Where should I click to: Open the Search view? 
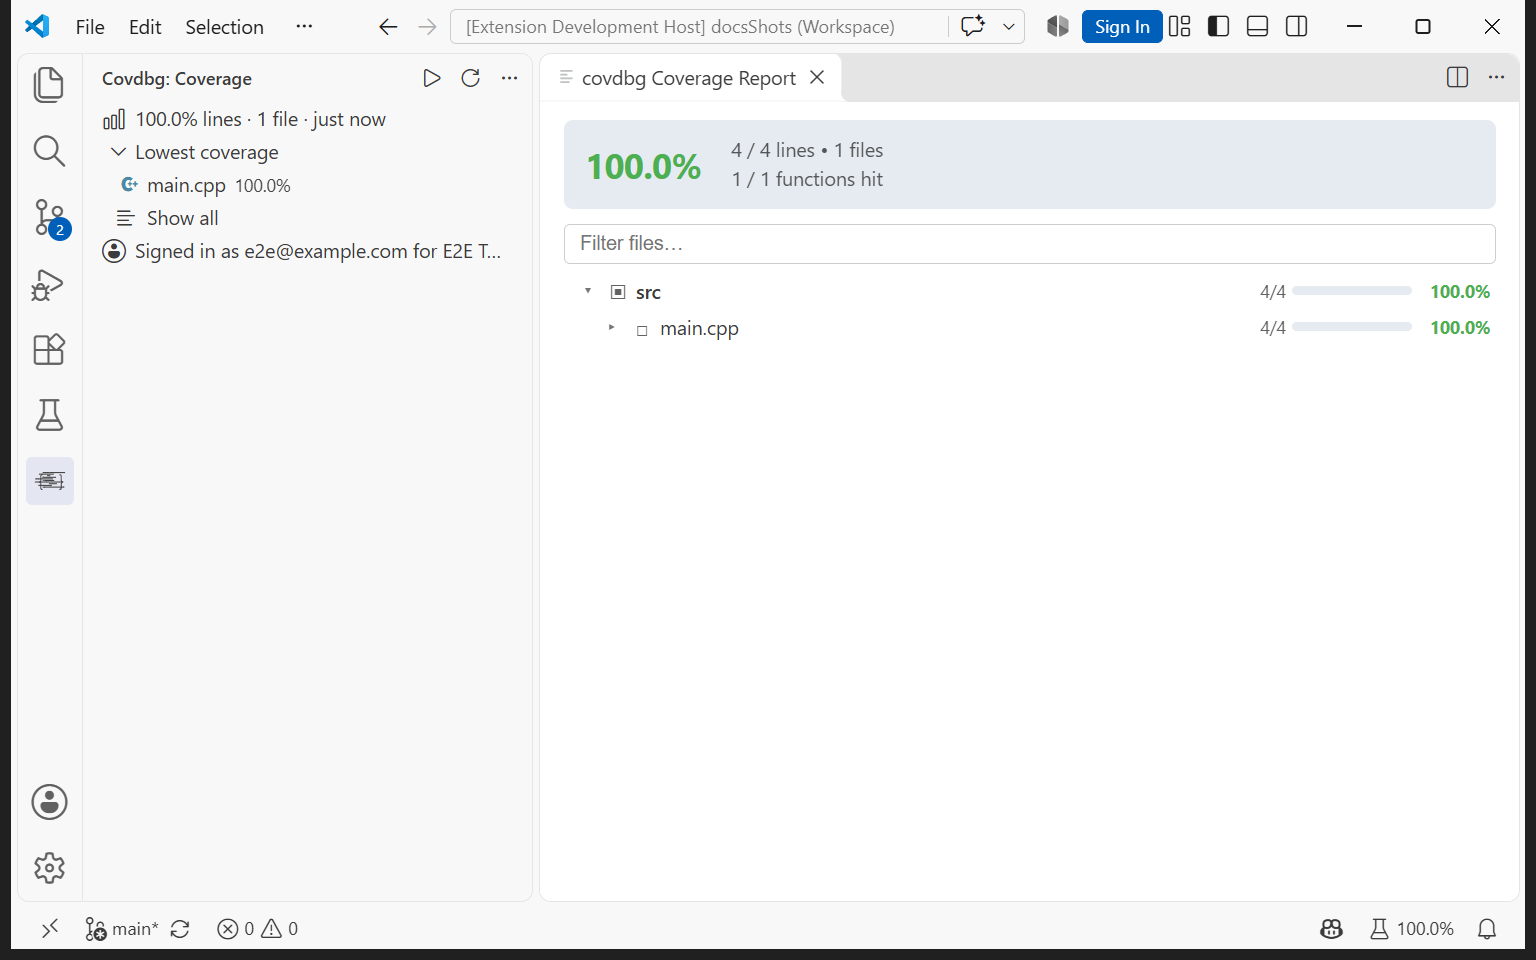point(49,151)
